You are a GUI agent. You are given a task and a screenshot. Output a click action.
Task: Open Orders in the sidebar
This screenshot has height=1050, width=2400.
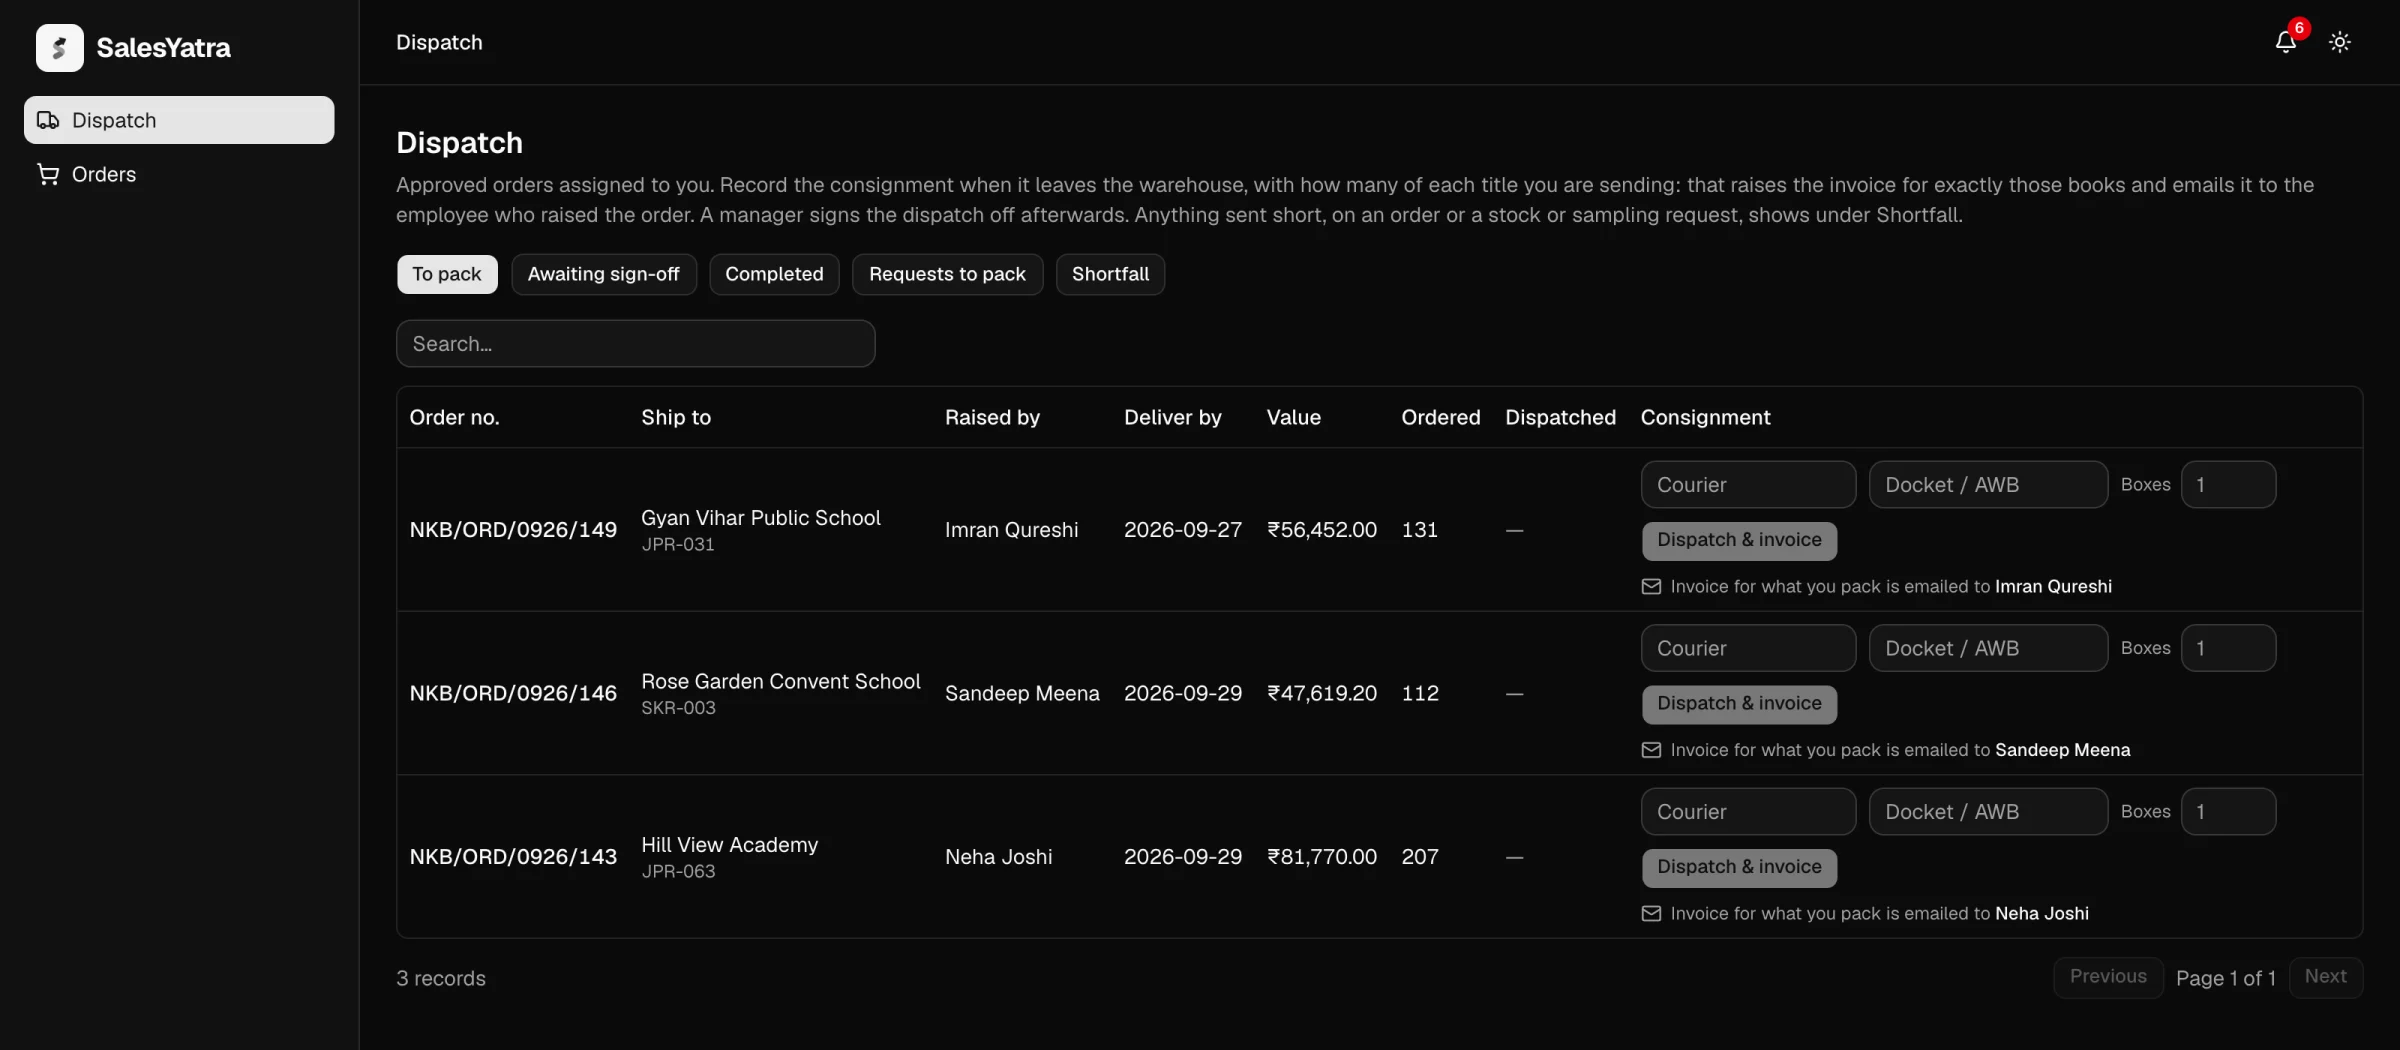coord(179,174)
